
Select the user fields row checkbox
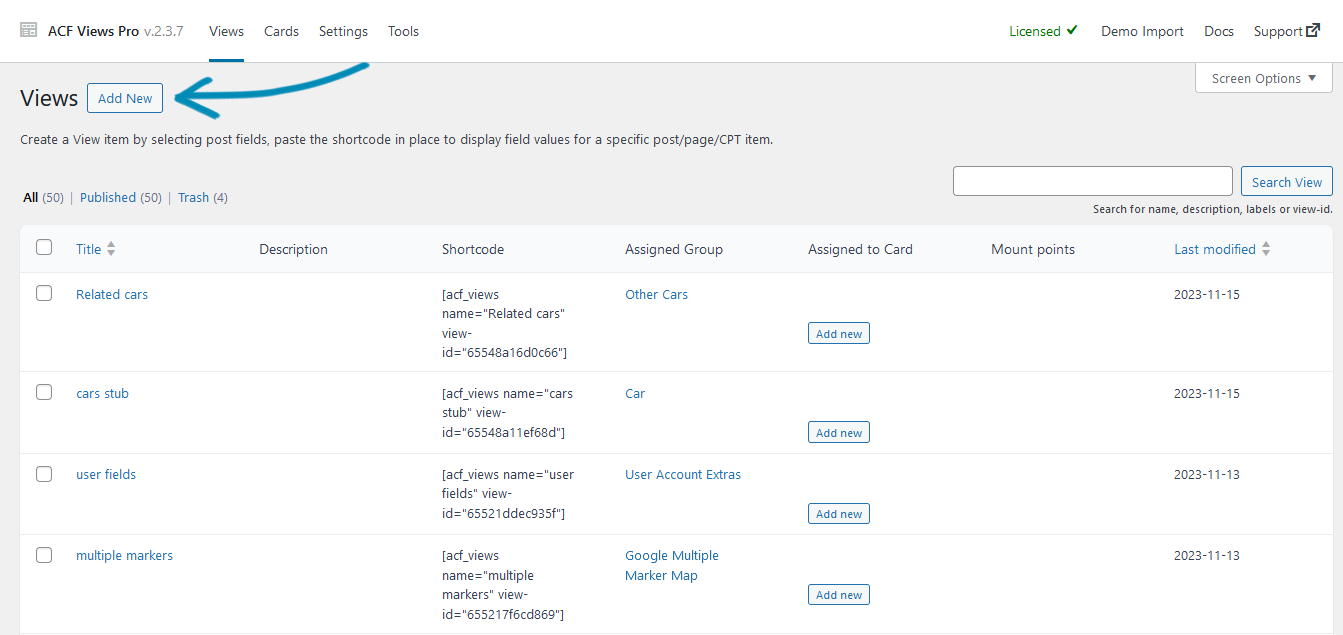pyautogui.click(x=44, y=474)
